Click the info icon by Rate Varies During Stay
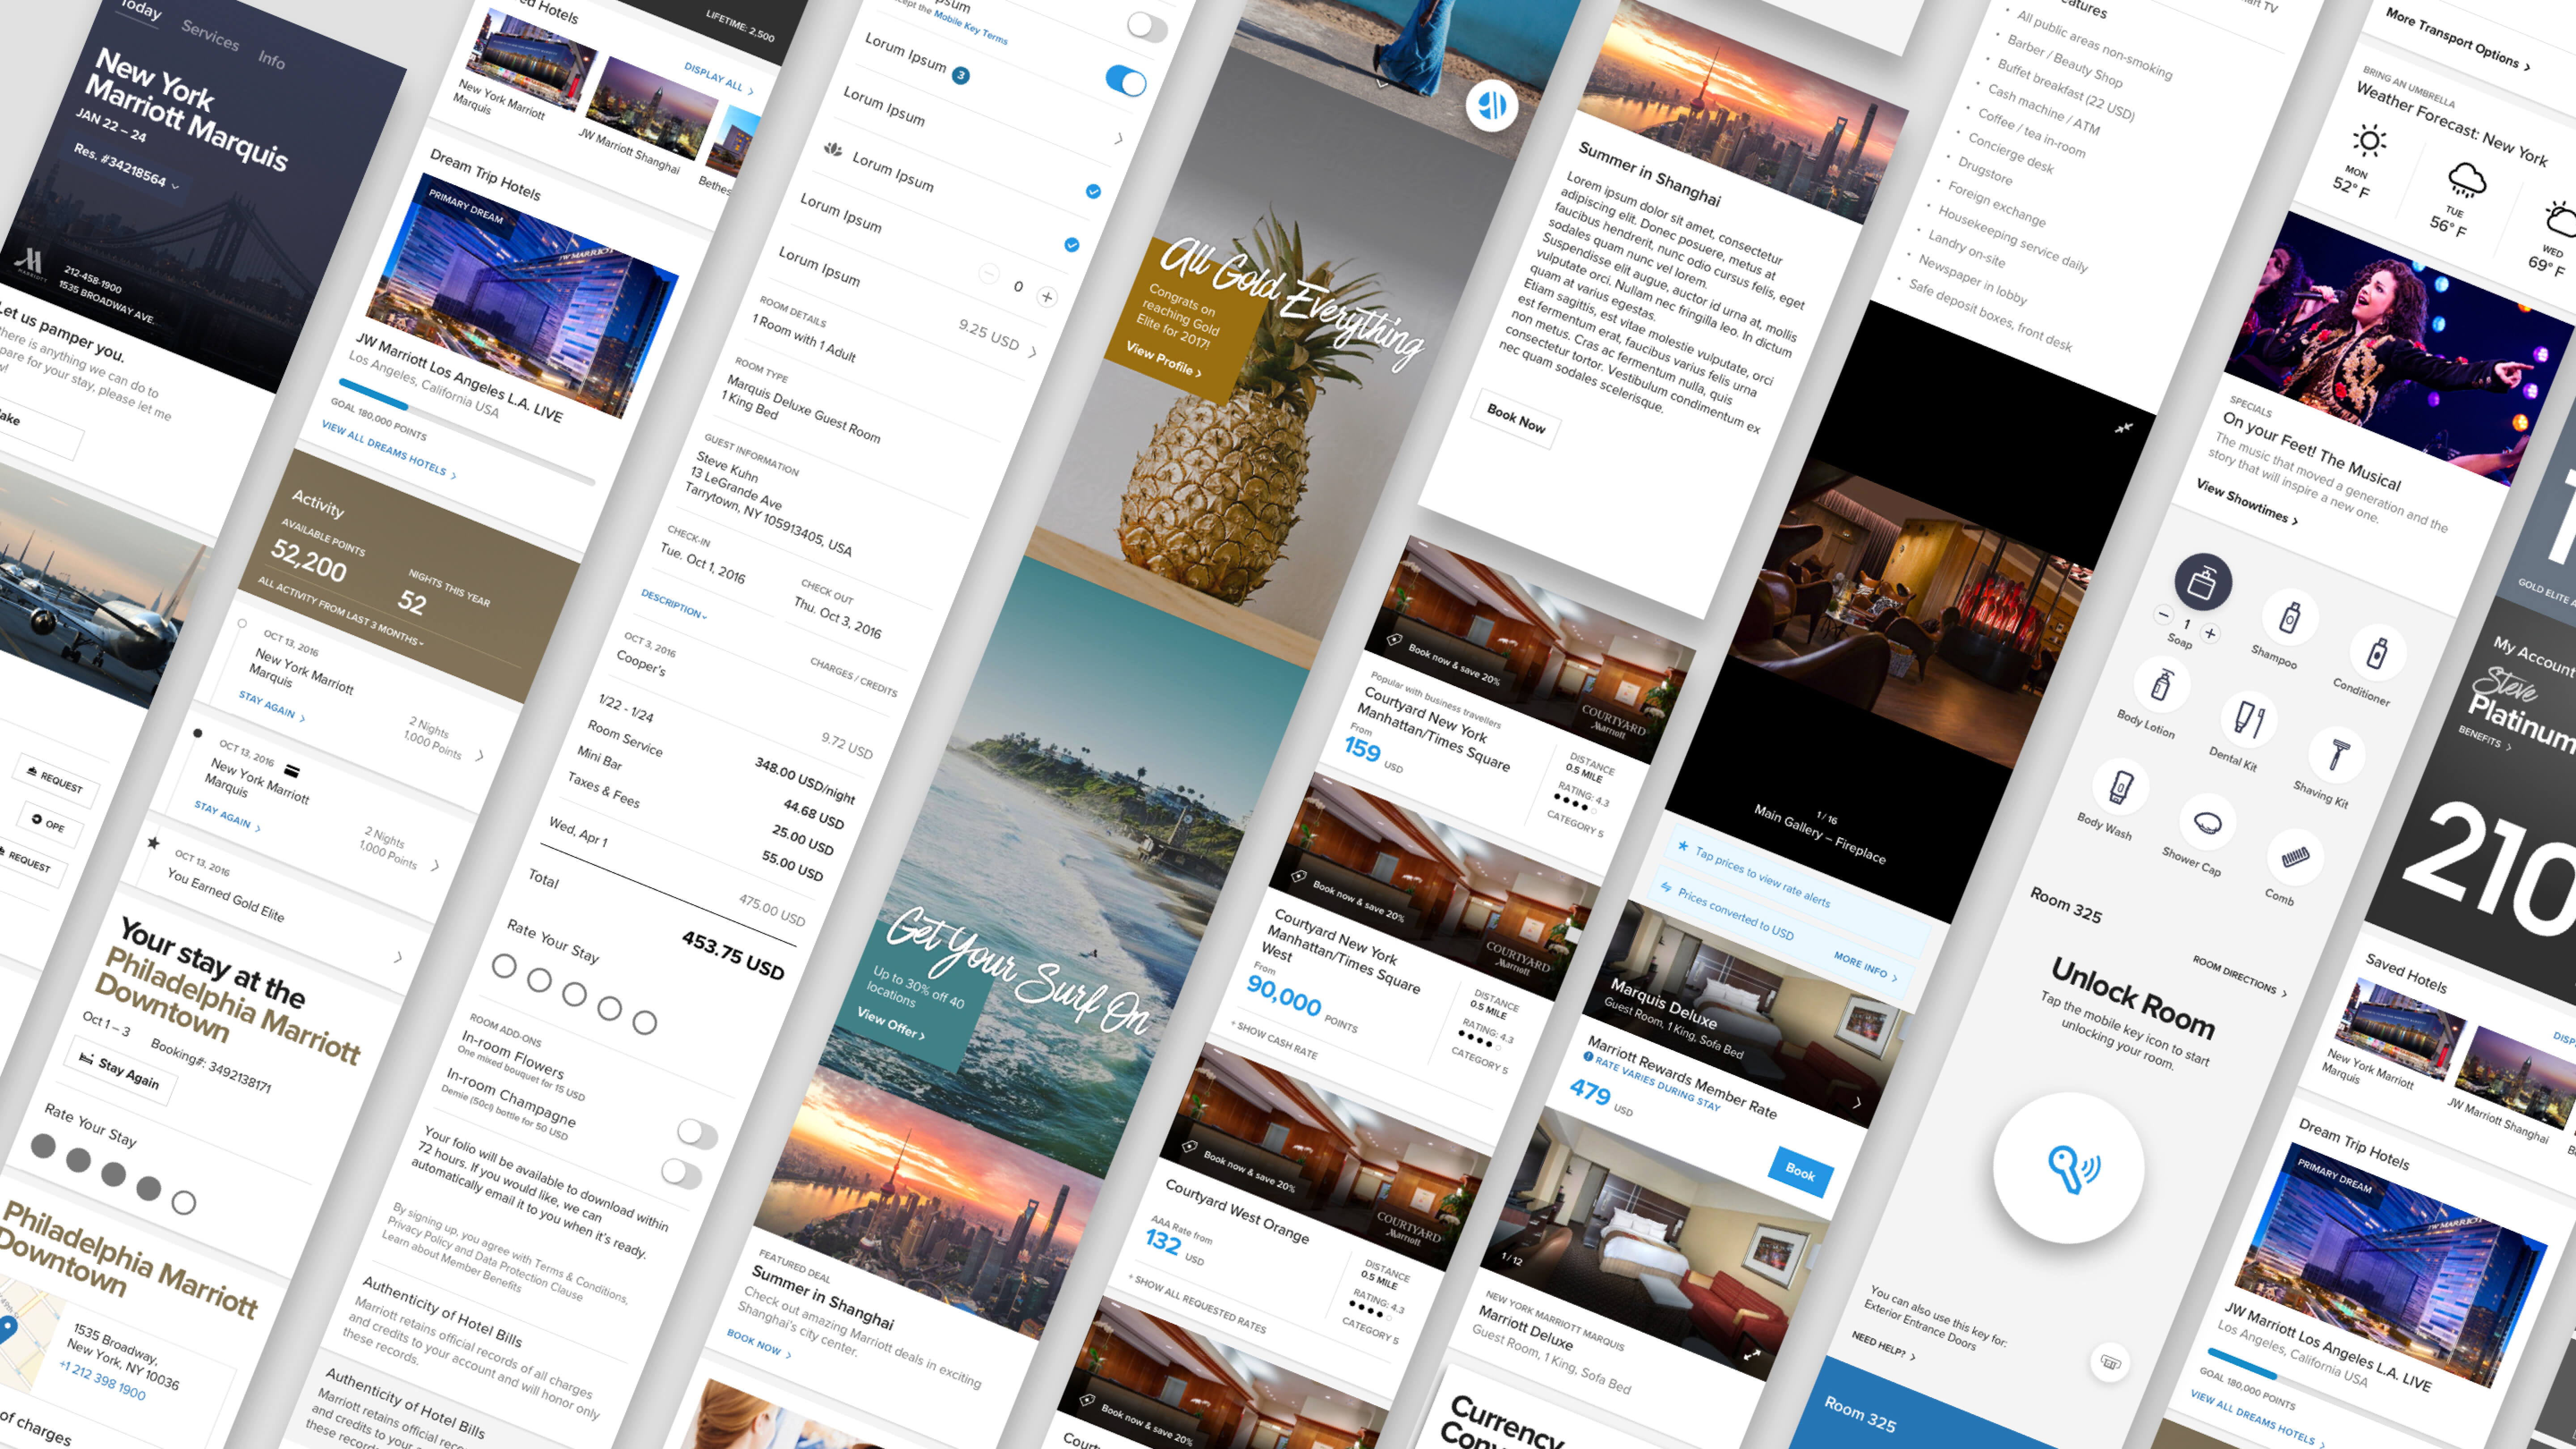This screenshot has width=2576, height=1449. pyautogui.click(x=1588, y=1056)
